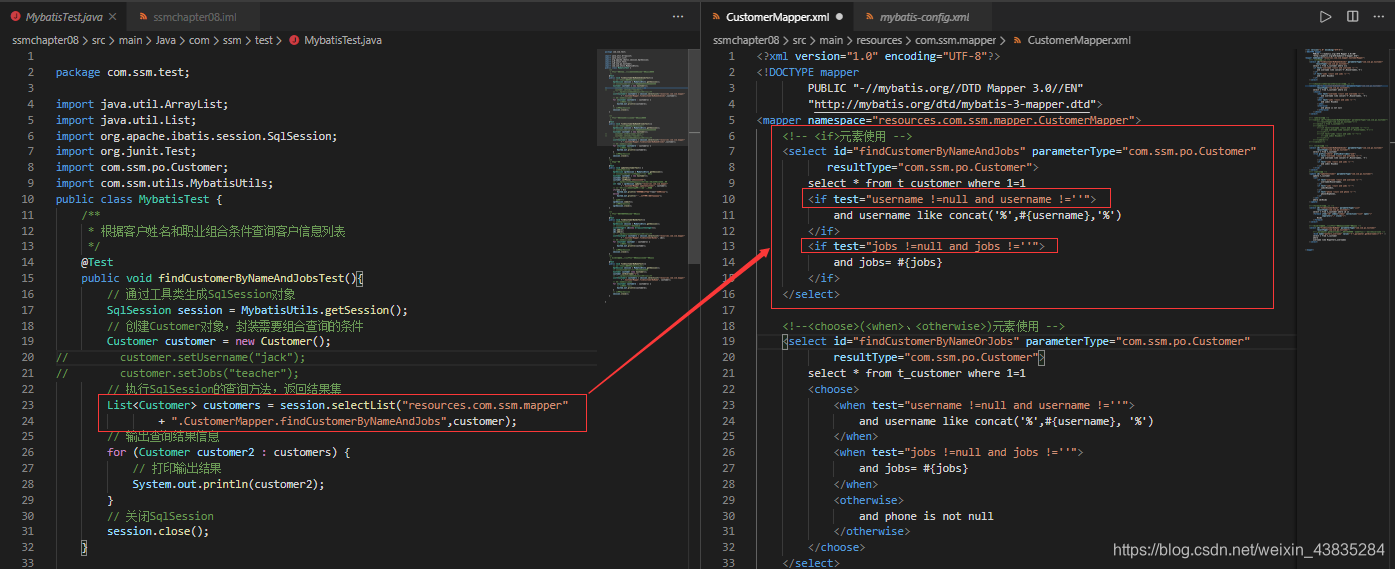
Task: Place cursor on 'package com.ssm.test;'
Action: 122,72
